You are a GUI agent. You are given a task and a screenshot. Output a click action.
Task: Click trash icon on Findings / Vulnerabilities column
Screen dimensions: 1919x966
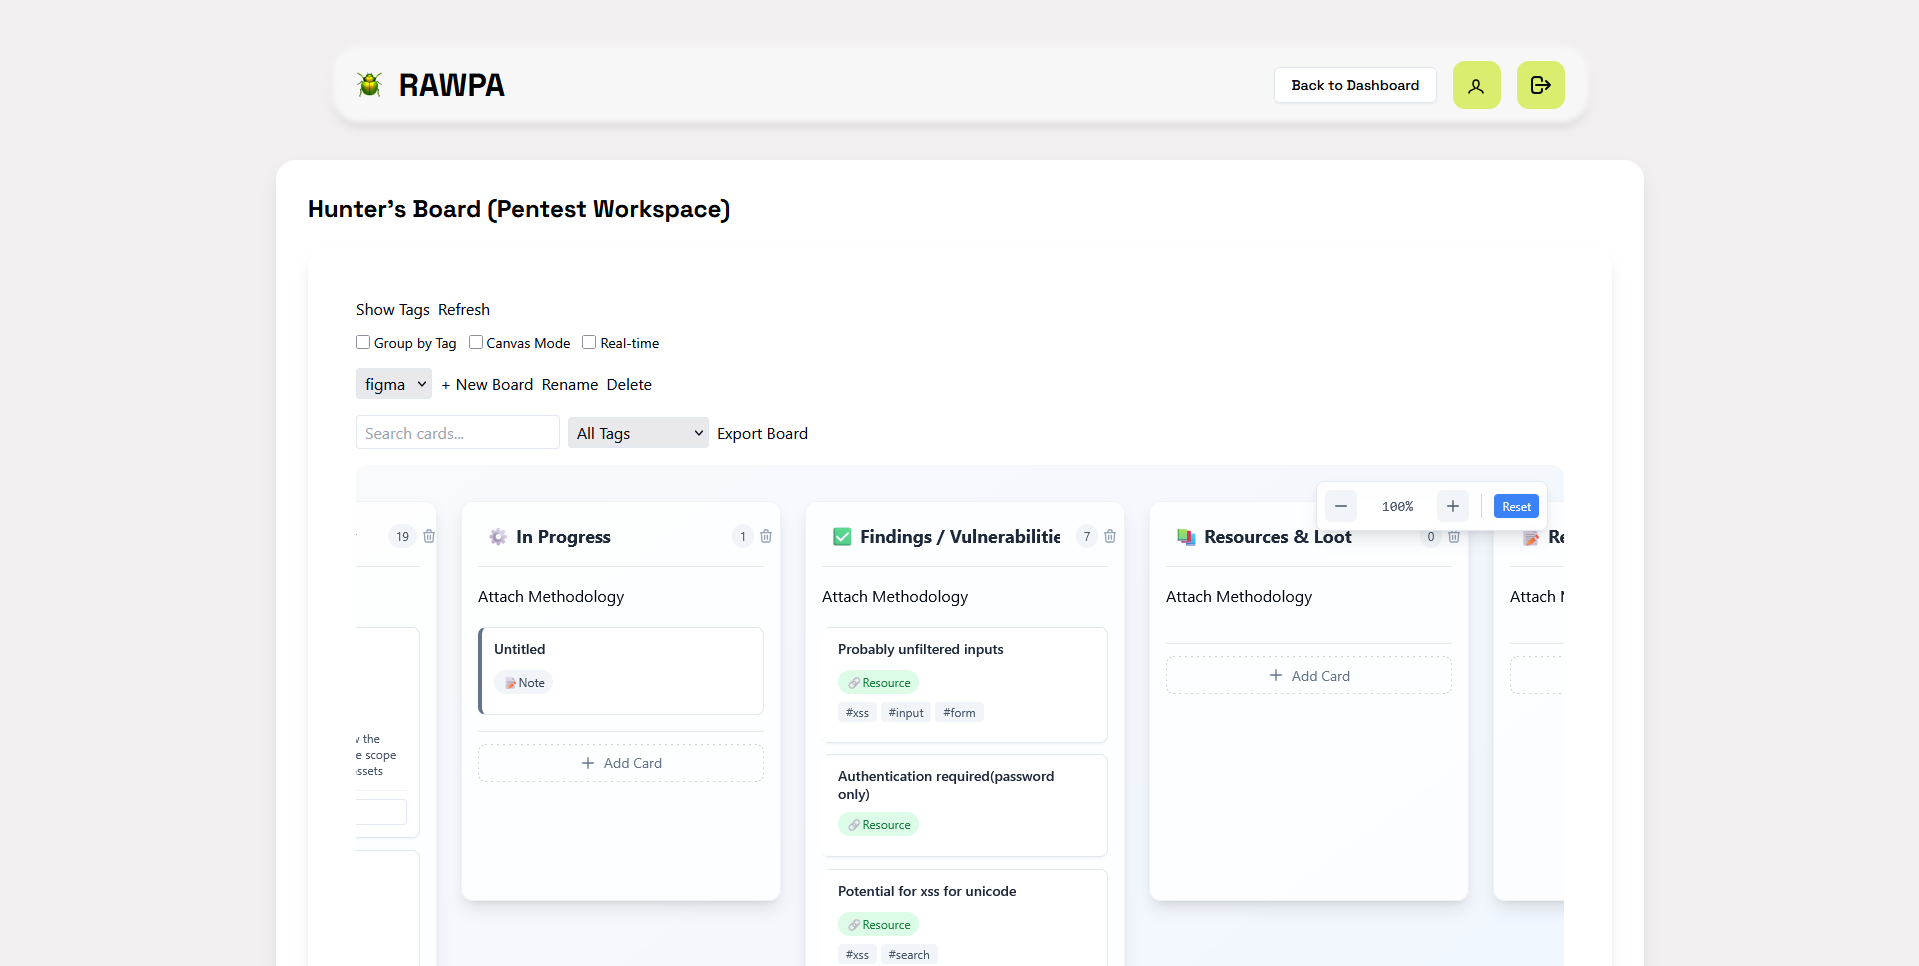1110,537
